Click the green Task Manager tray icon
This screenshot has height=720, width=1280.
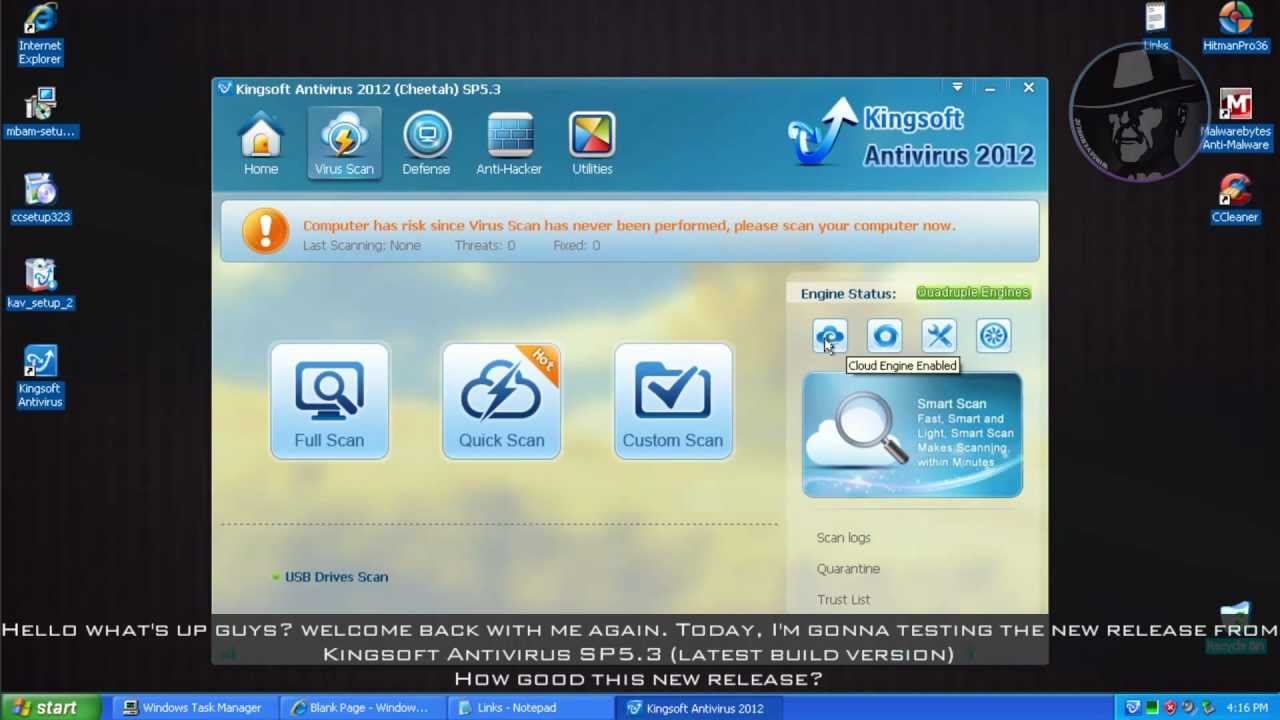(1151, 708)
